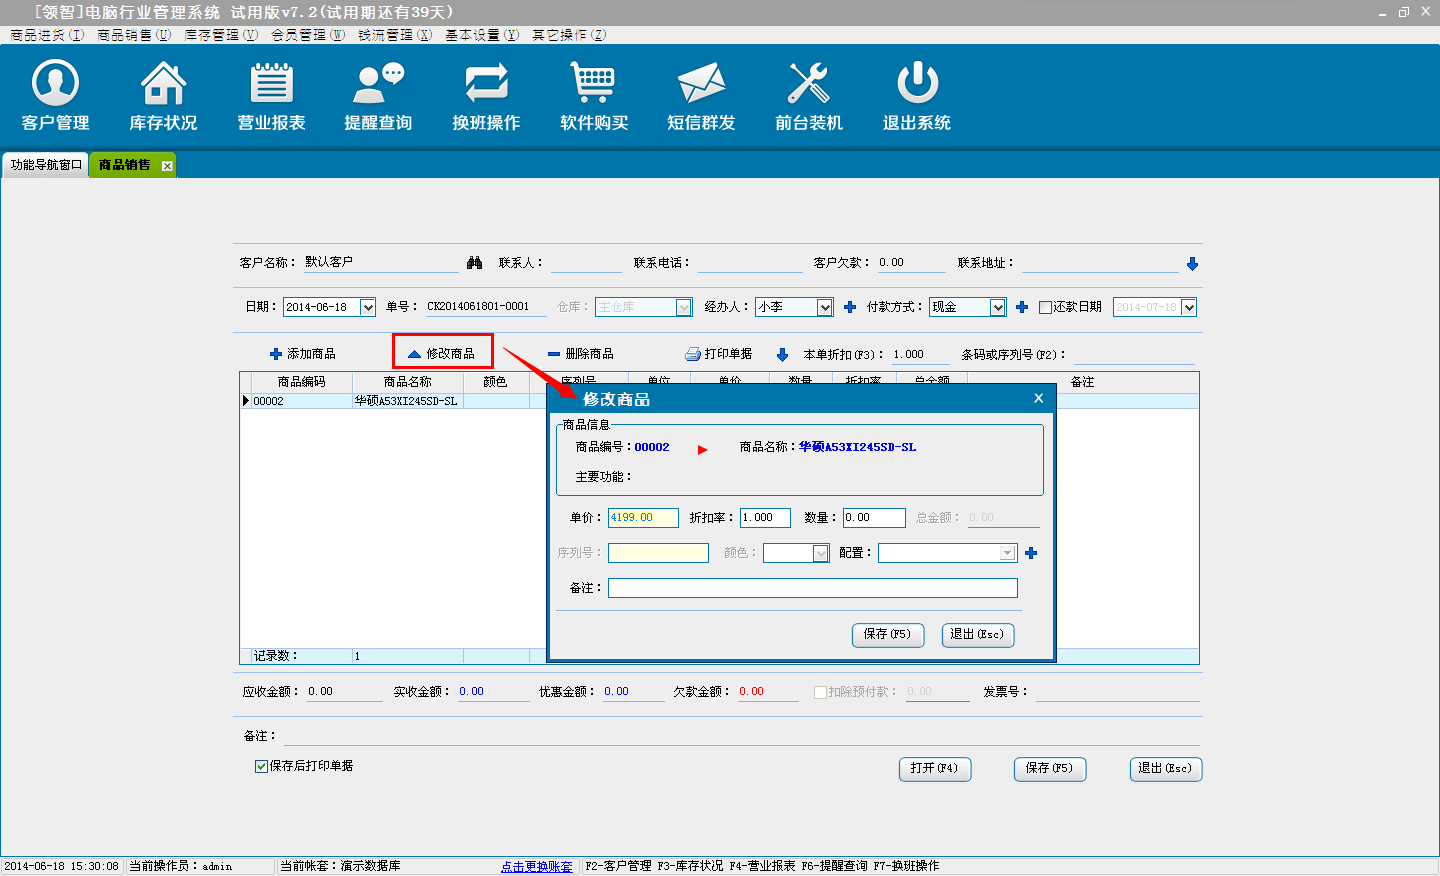The height and width of the screenshot is (876, 1440).
Task: Click the 点击更换账套 link
Action: pos(537,867)
